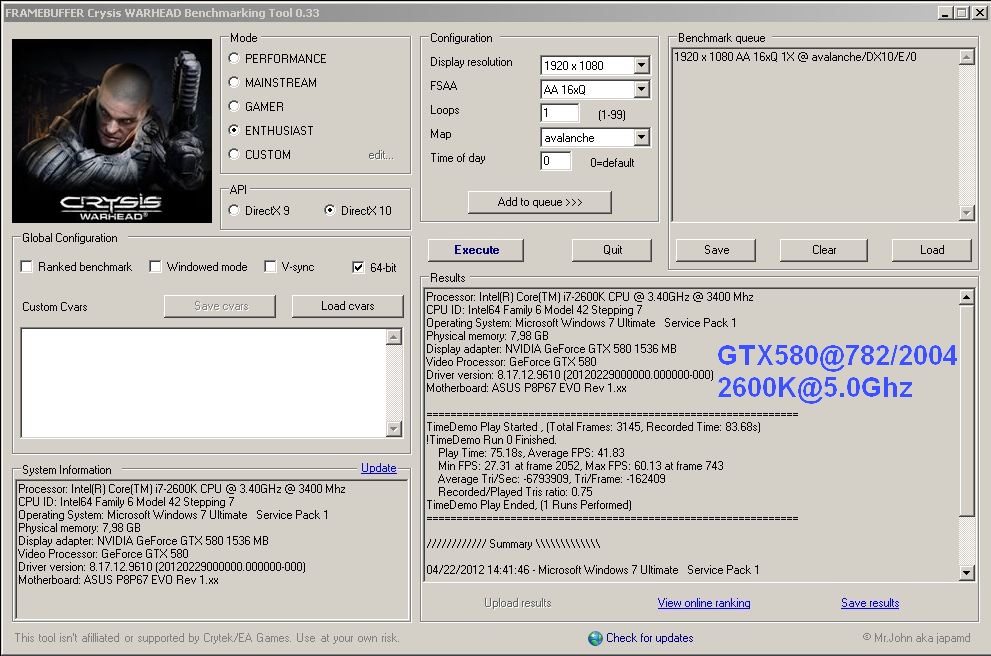Viewport: 991px width, 656px height.
Task: Click the Save cvars button
Action: [x=220, y=307]
